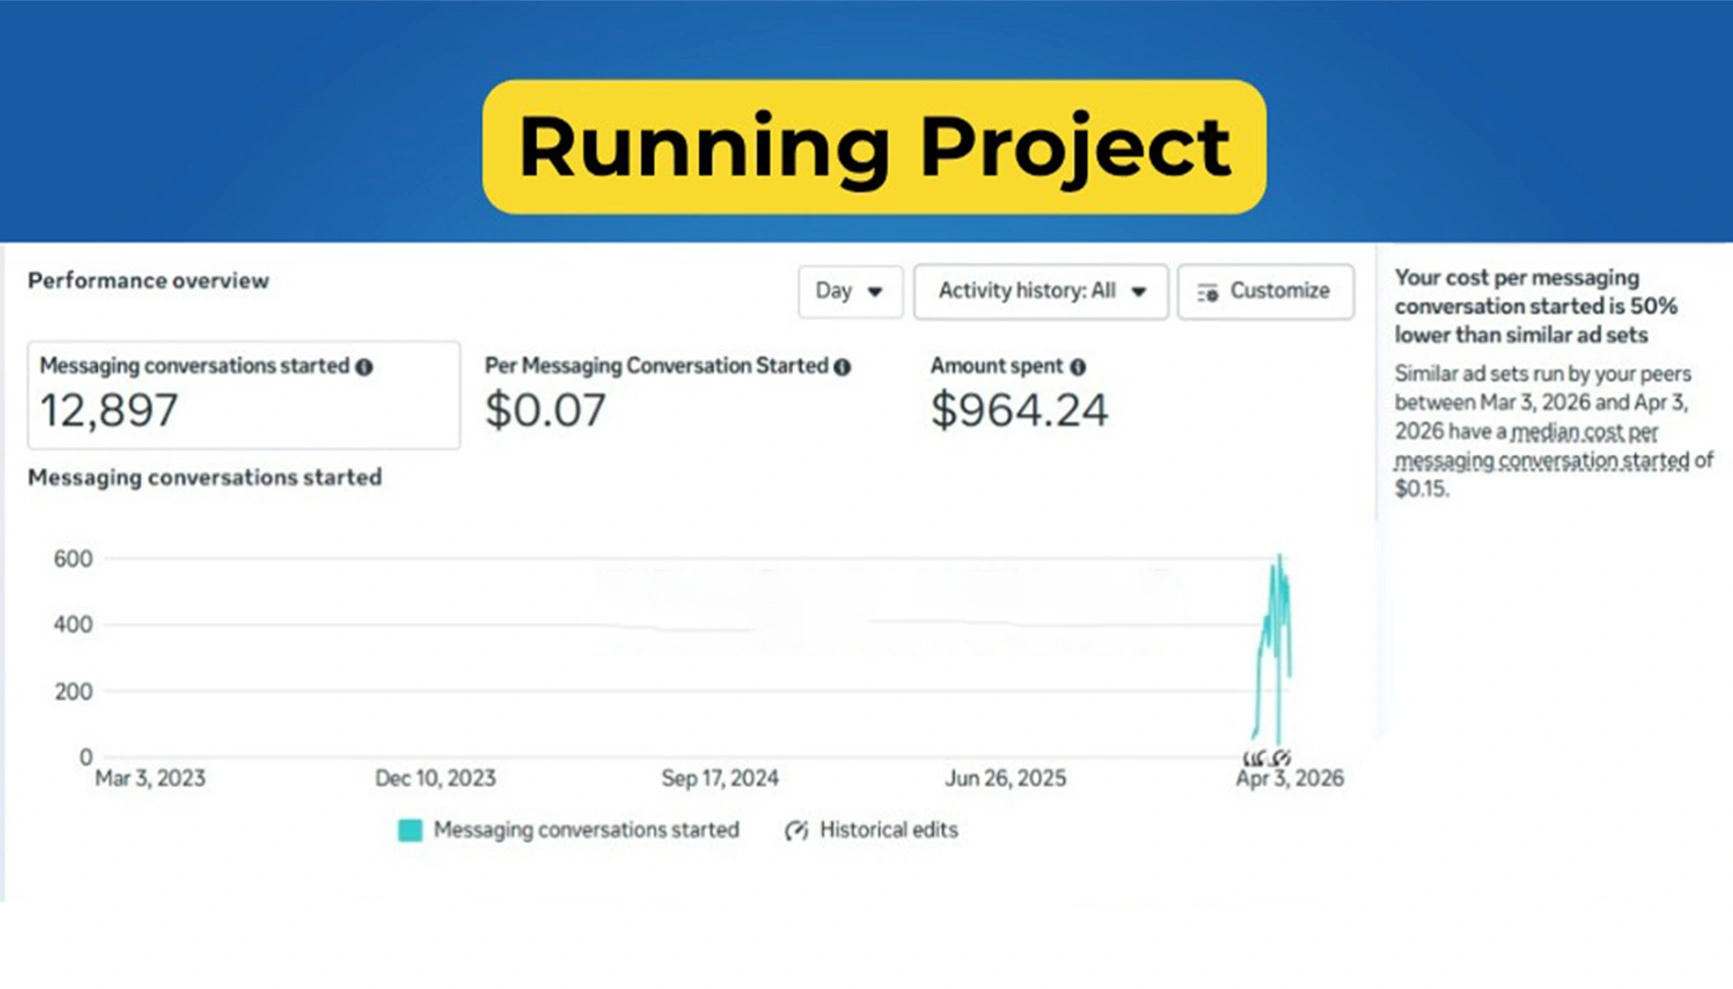Open the median cost per messaging conversation link
The width and height of the screenshot is (1733, 989).
(1541, 446)
